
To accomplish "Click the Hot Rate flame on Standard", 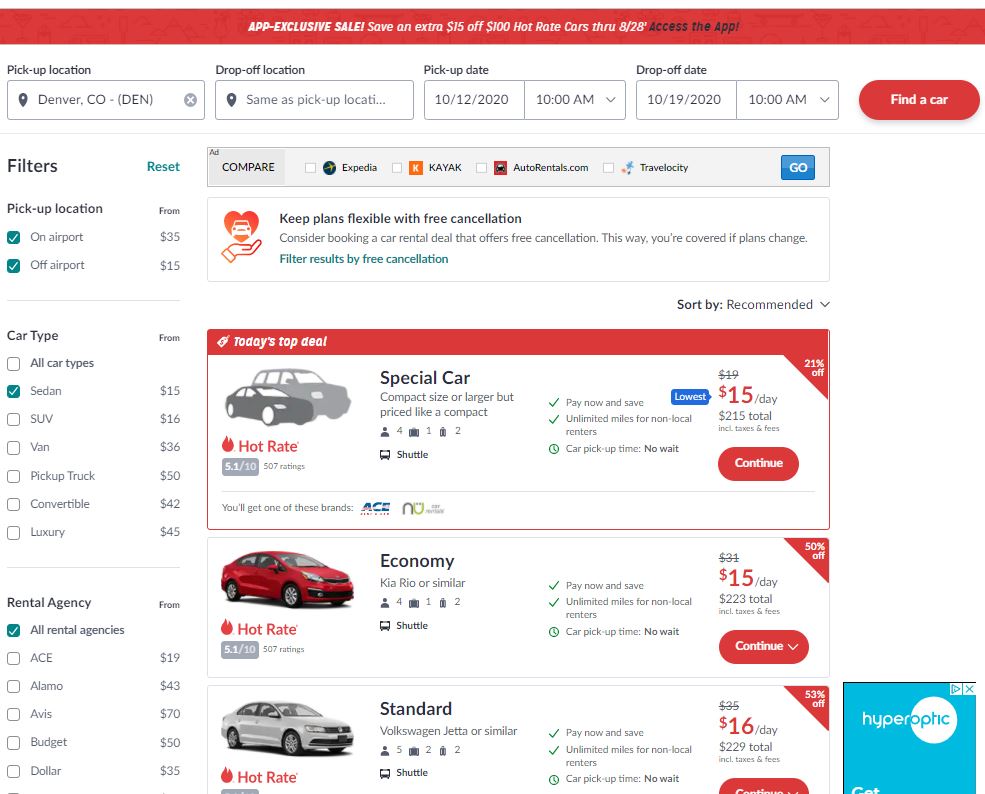I will coord(227,775).
